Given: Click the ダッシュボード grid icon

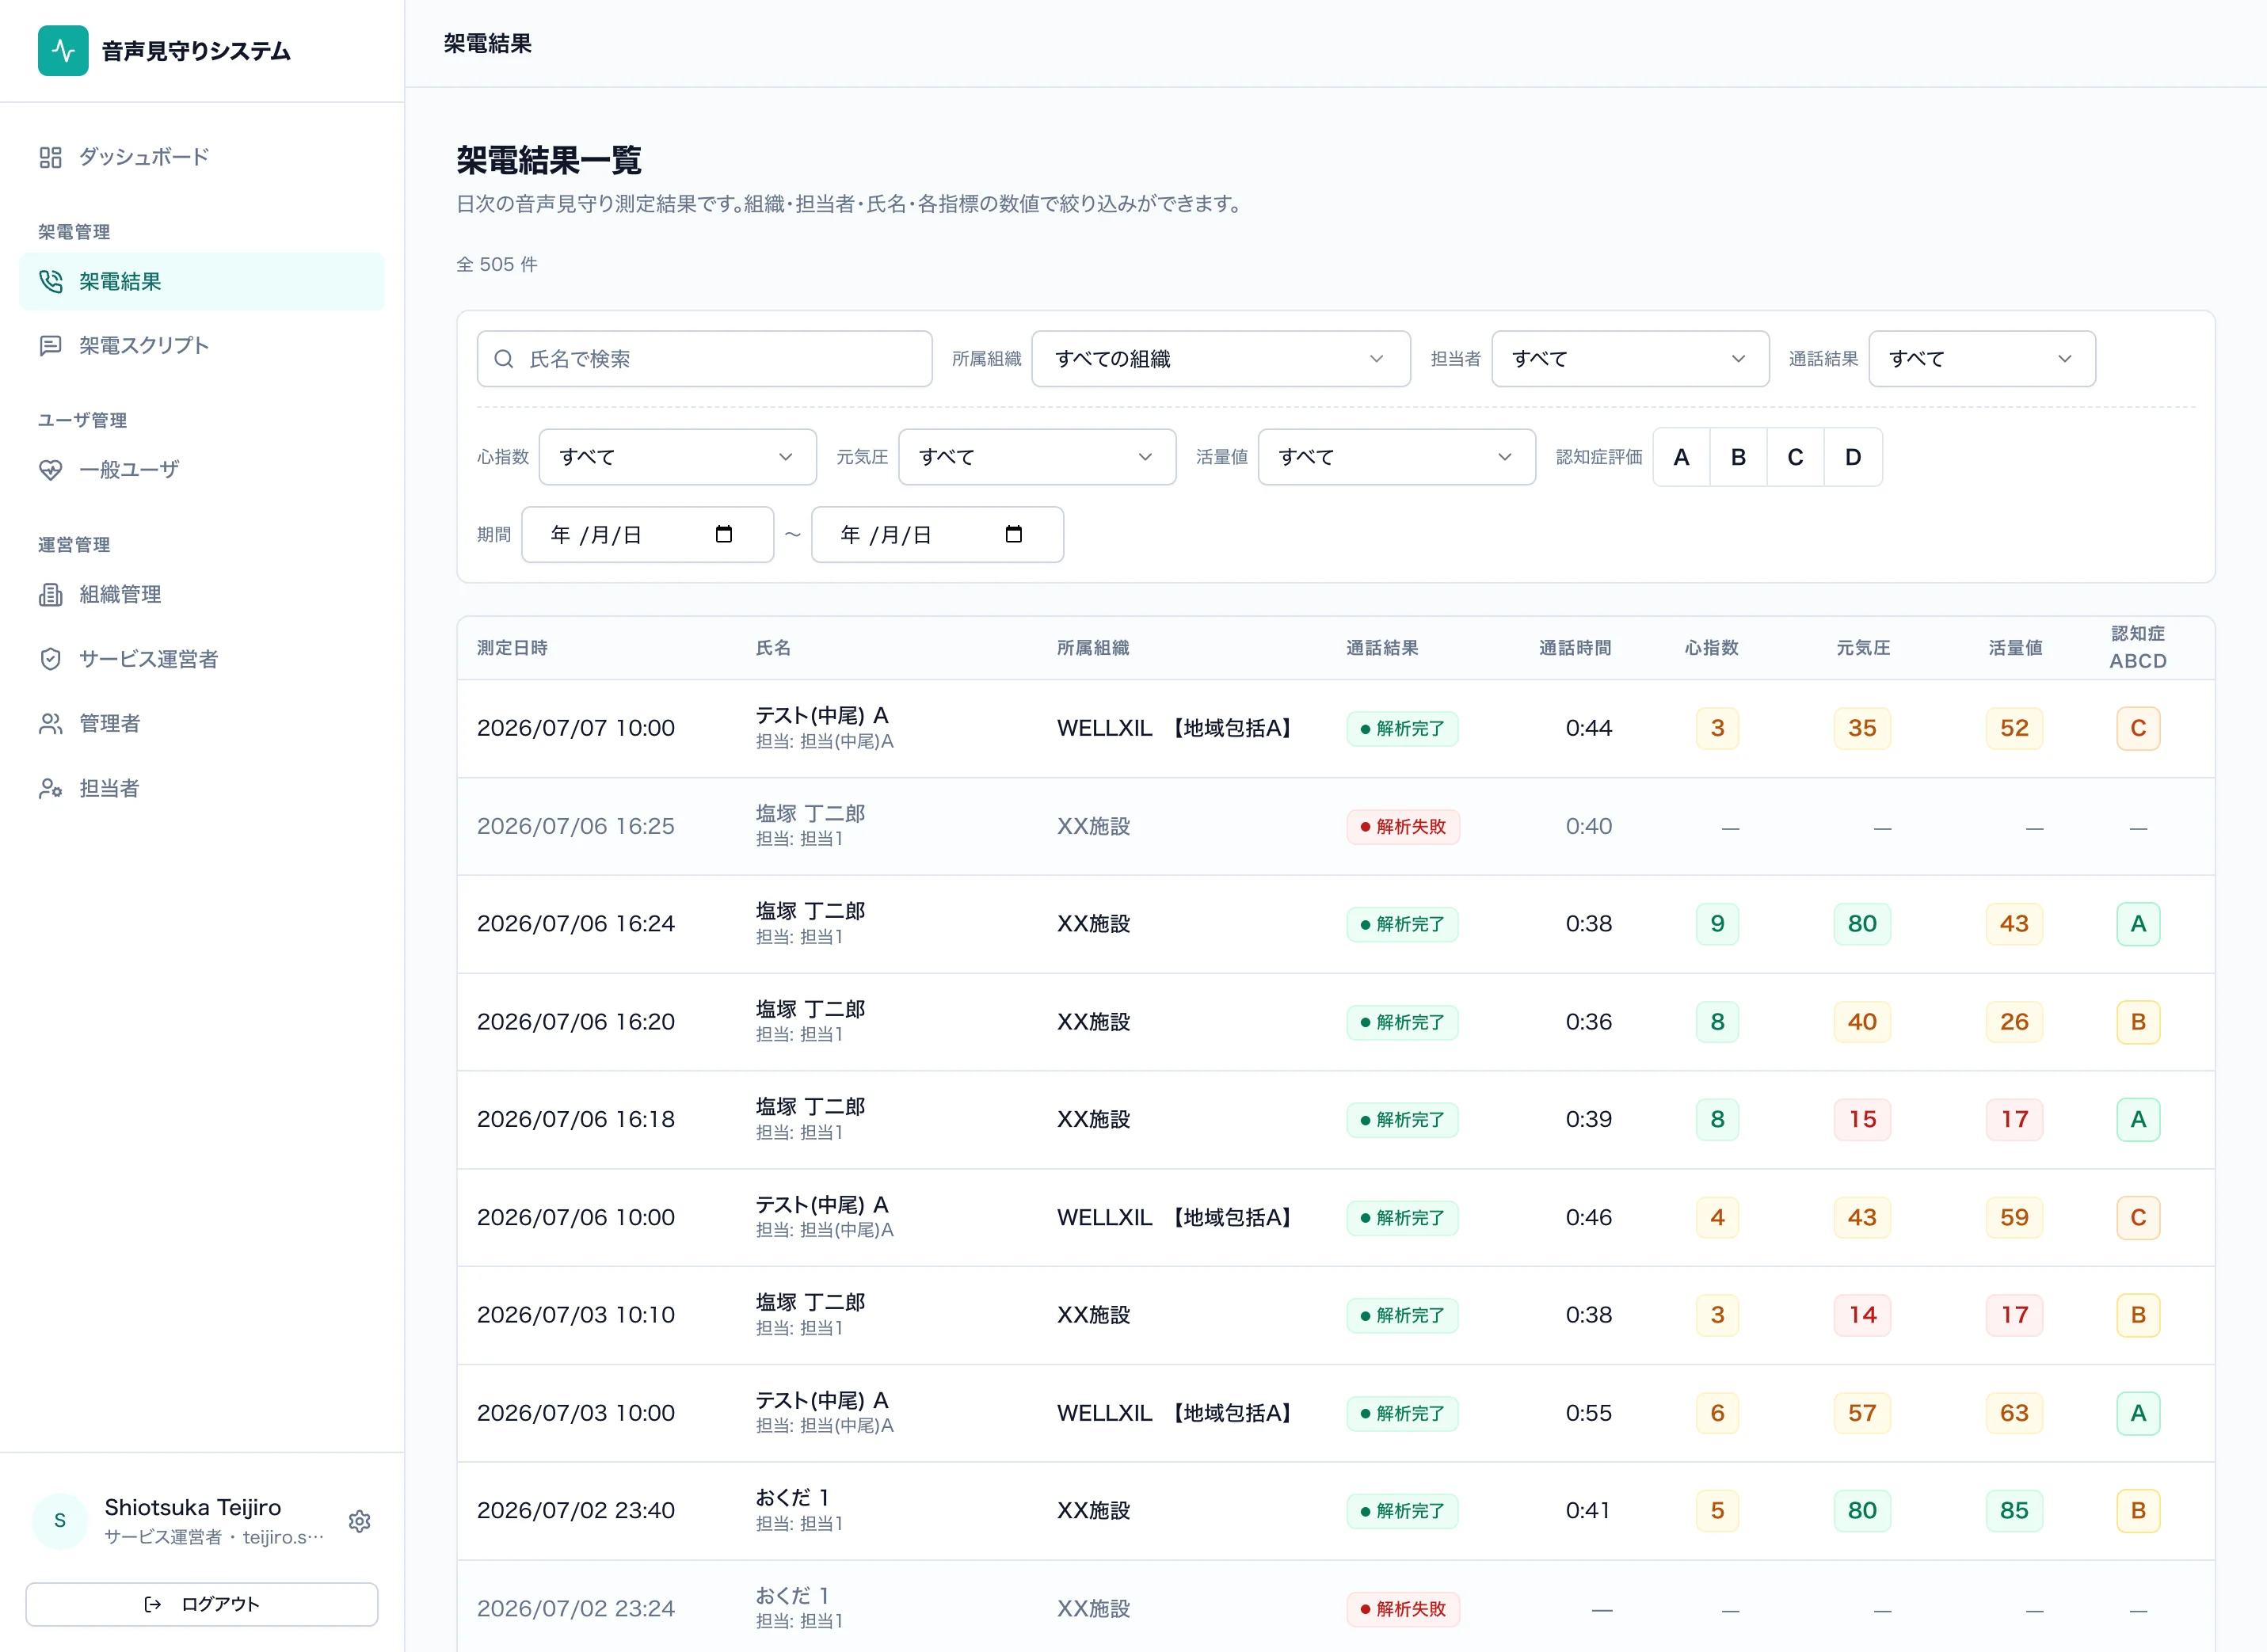Looking at the screenshot, I should point(51,157).
